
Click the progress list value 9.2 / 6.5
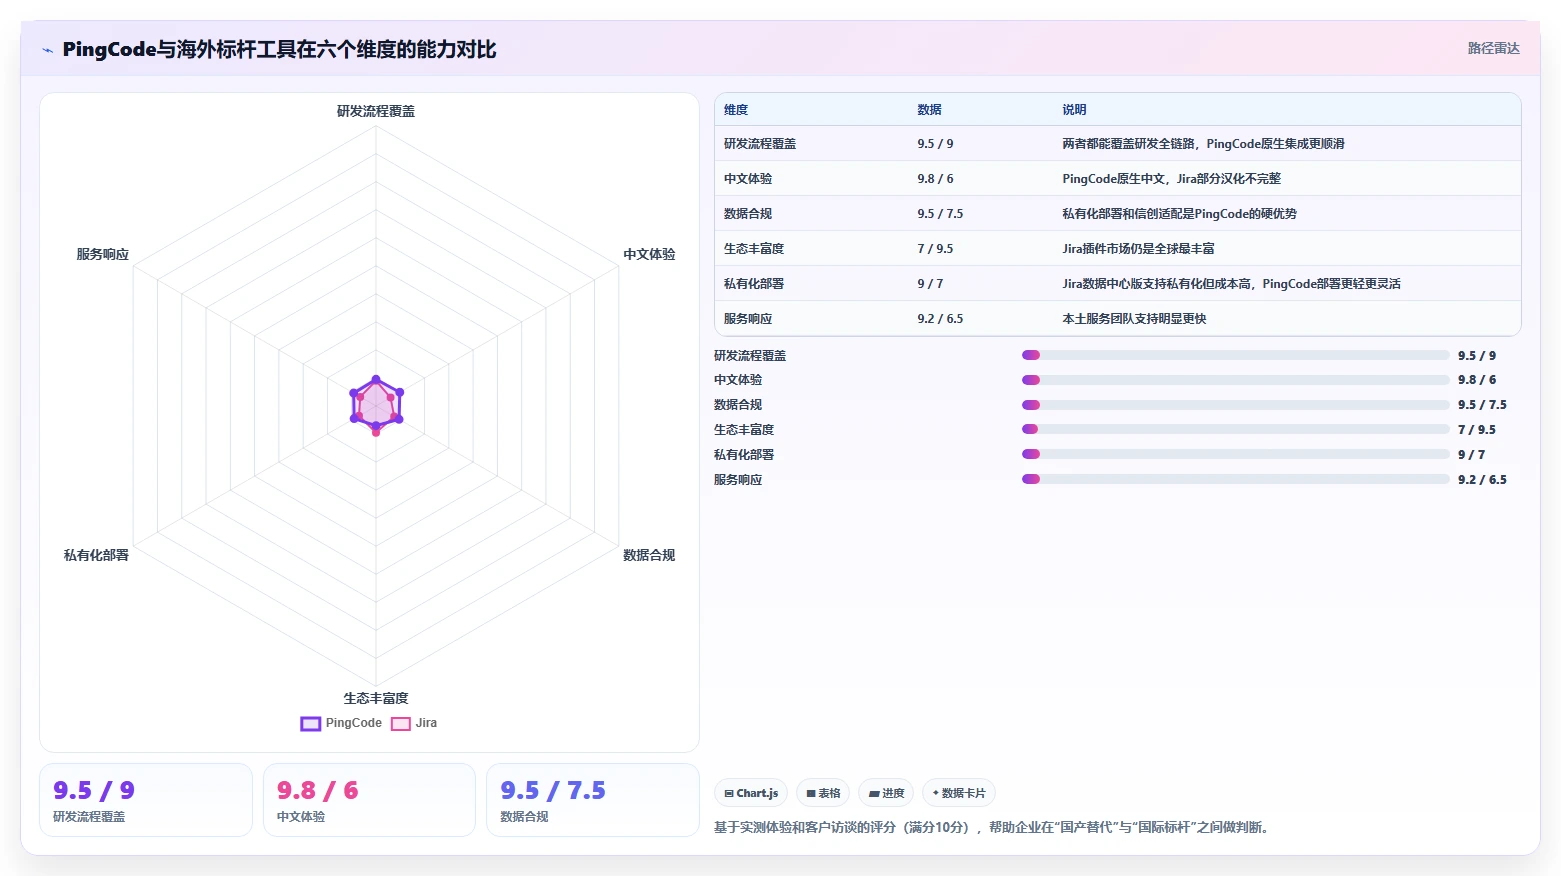click(x=1482, y=480)
